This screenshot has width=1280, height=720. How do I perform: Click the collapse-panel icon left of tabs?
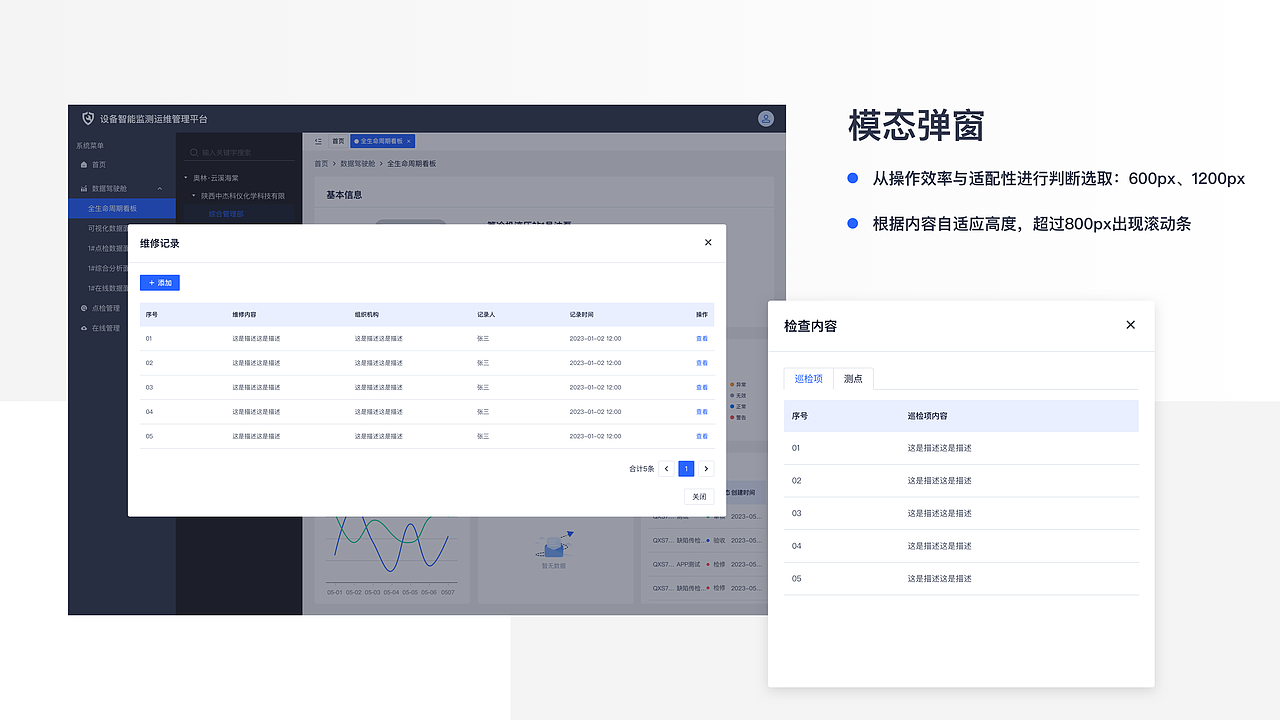coord(318,142)
